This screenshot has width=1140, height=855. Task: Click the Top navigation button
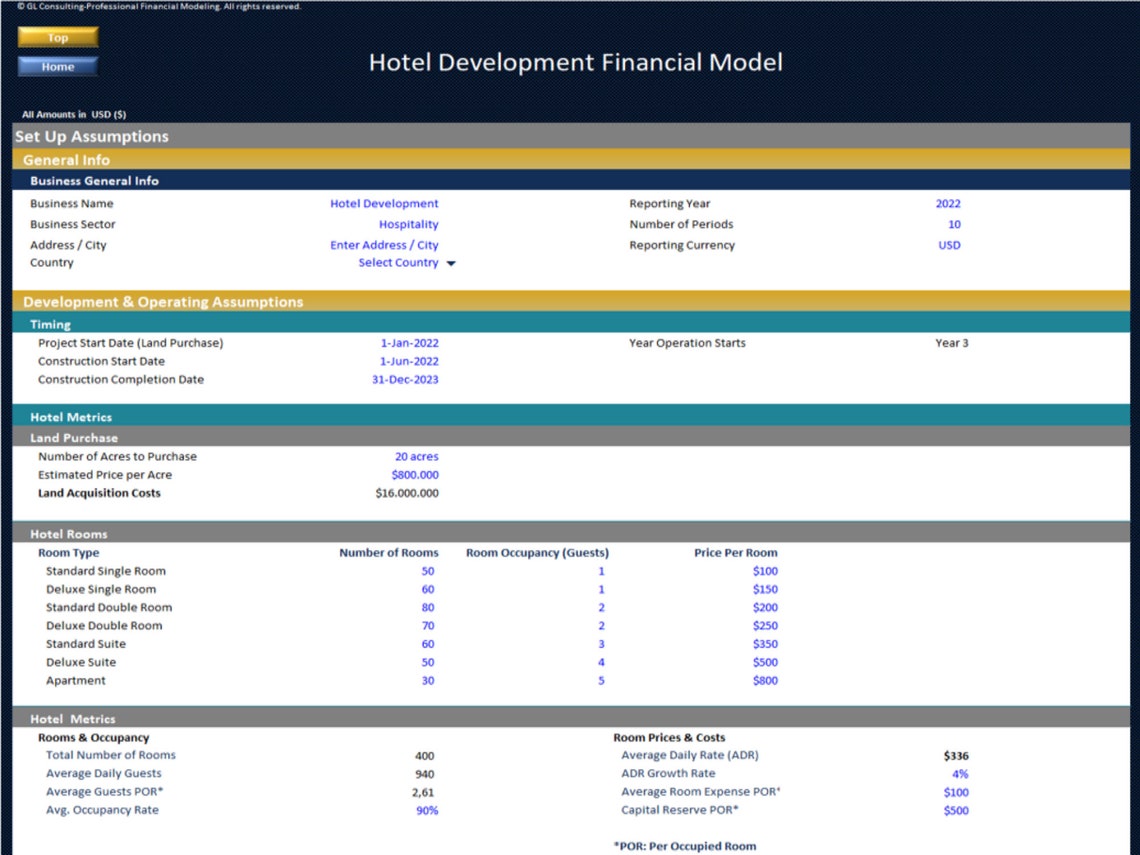click(57, 37)
